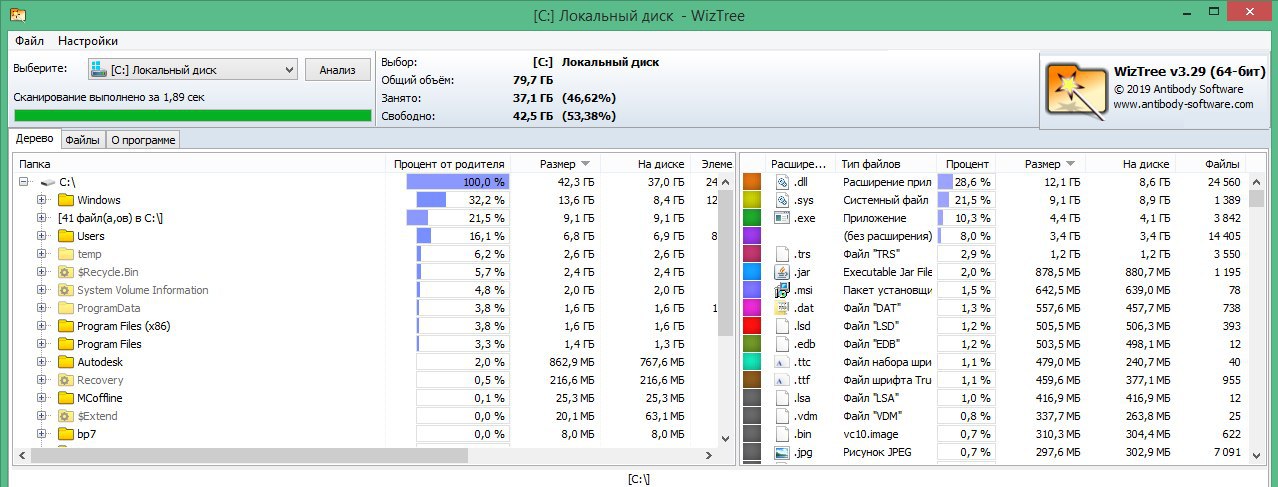Image resolution: width=1278 pixels, height=487 pixels.
Task: Expand the $Extend folder node
Action: click(42, 416)
